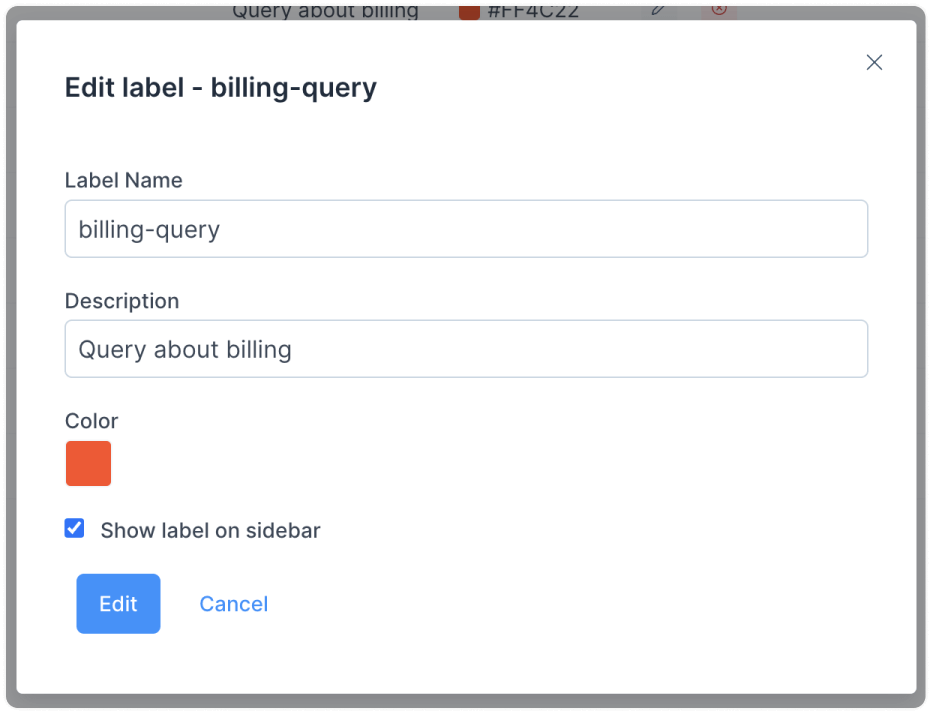
Task: Click the pencil edit icon behind dialog
Action: tap(658, 10)
